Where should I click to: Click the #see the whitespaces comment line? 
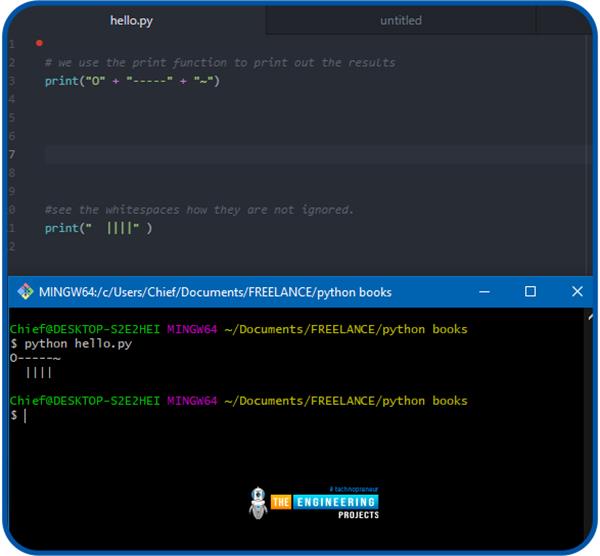point(199,210)
